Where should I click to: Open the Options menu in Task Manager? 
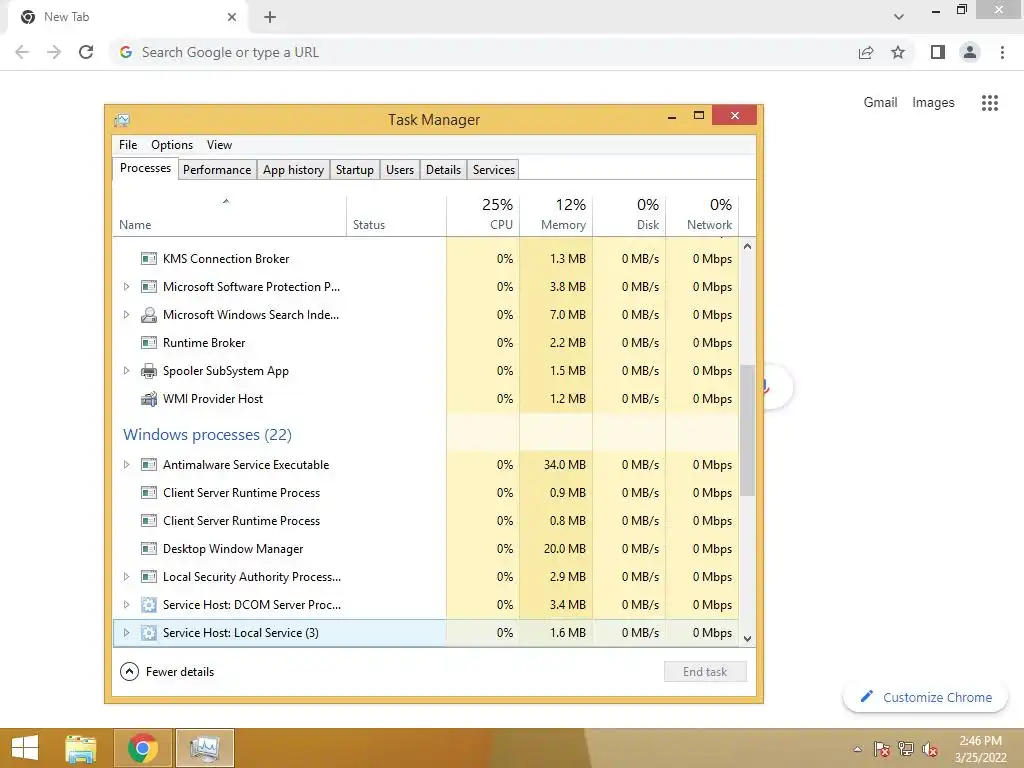172,145
